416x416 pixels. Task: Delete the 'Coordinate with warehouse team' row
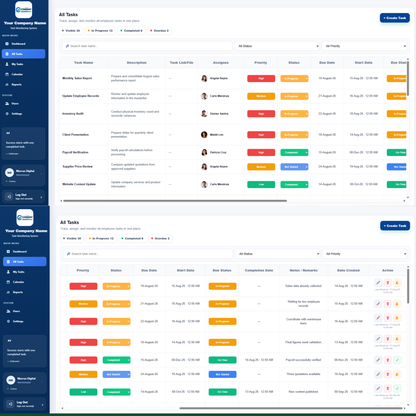tap(388, 318)
